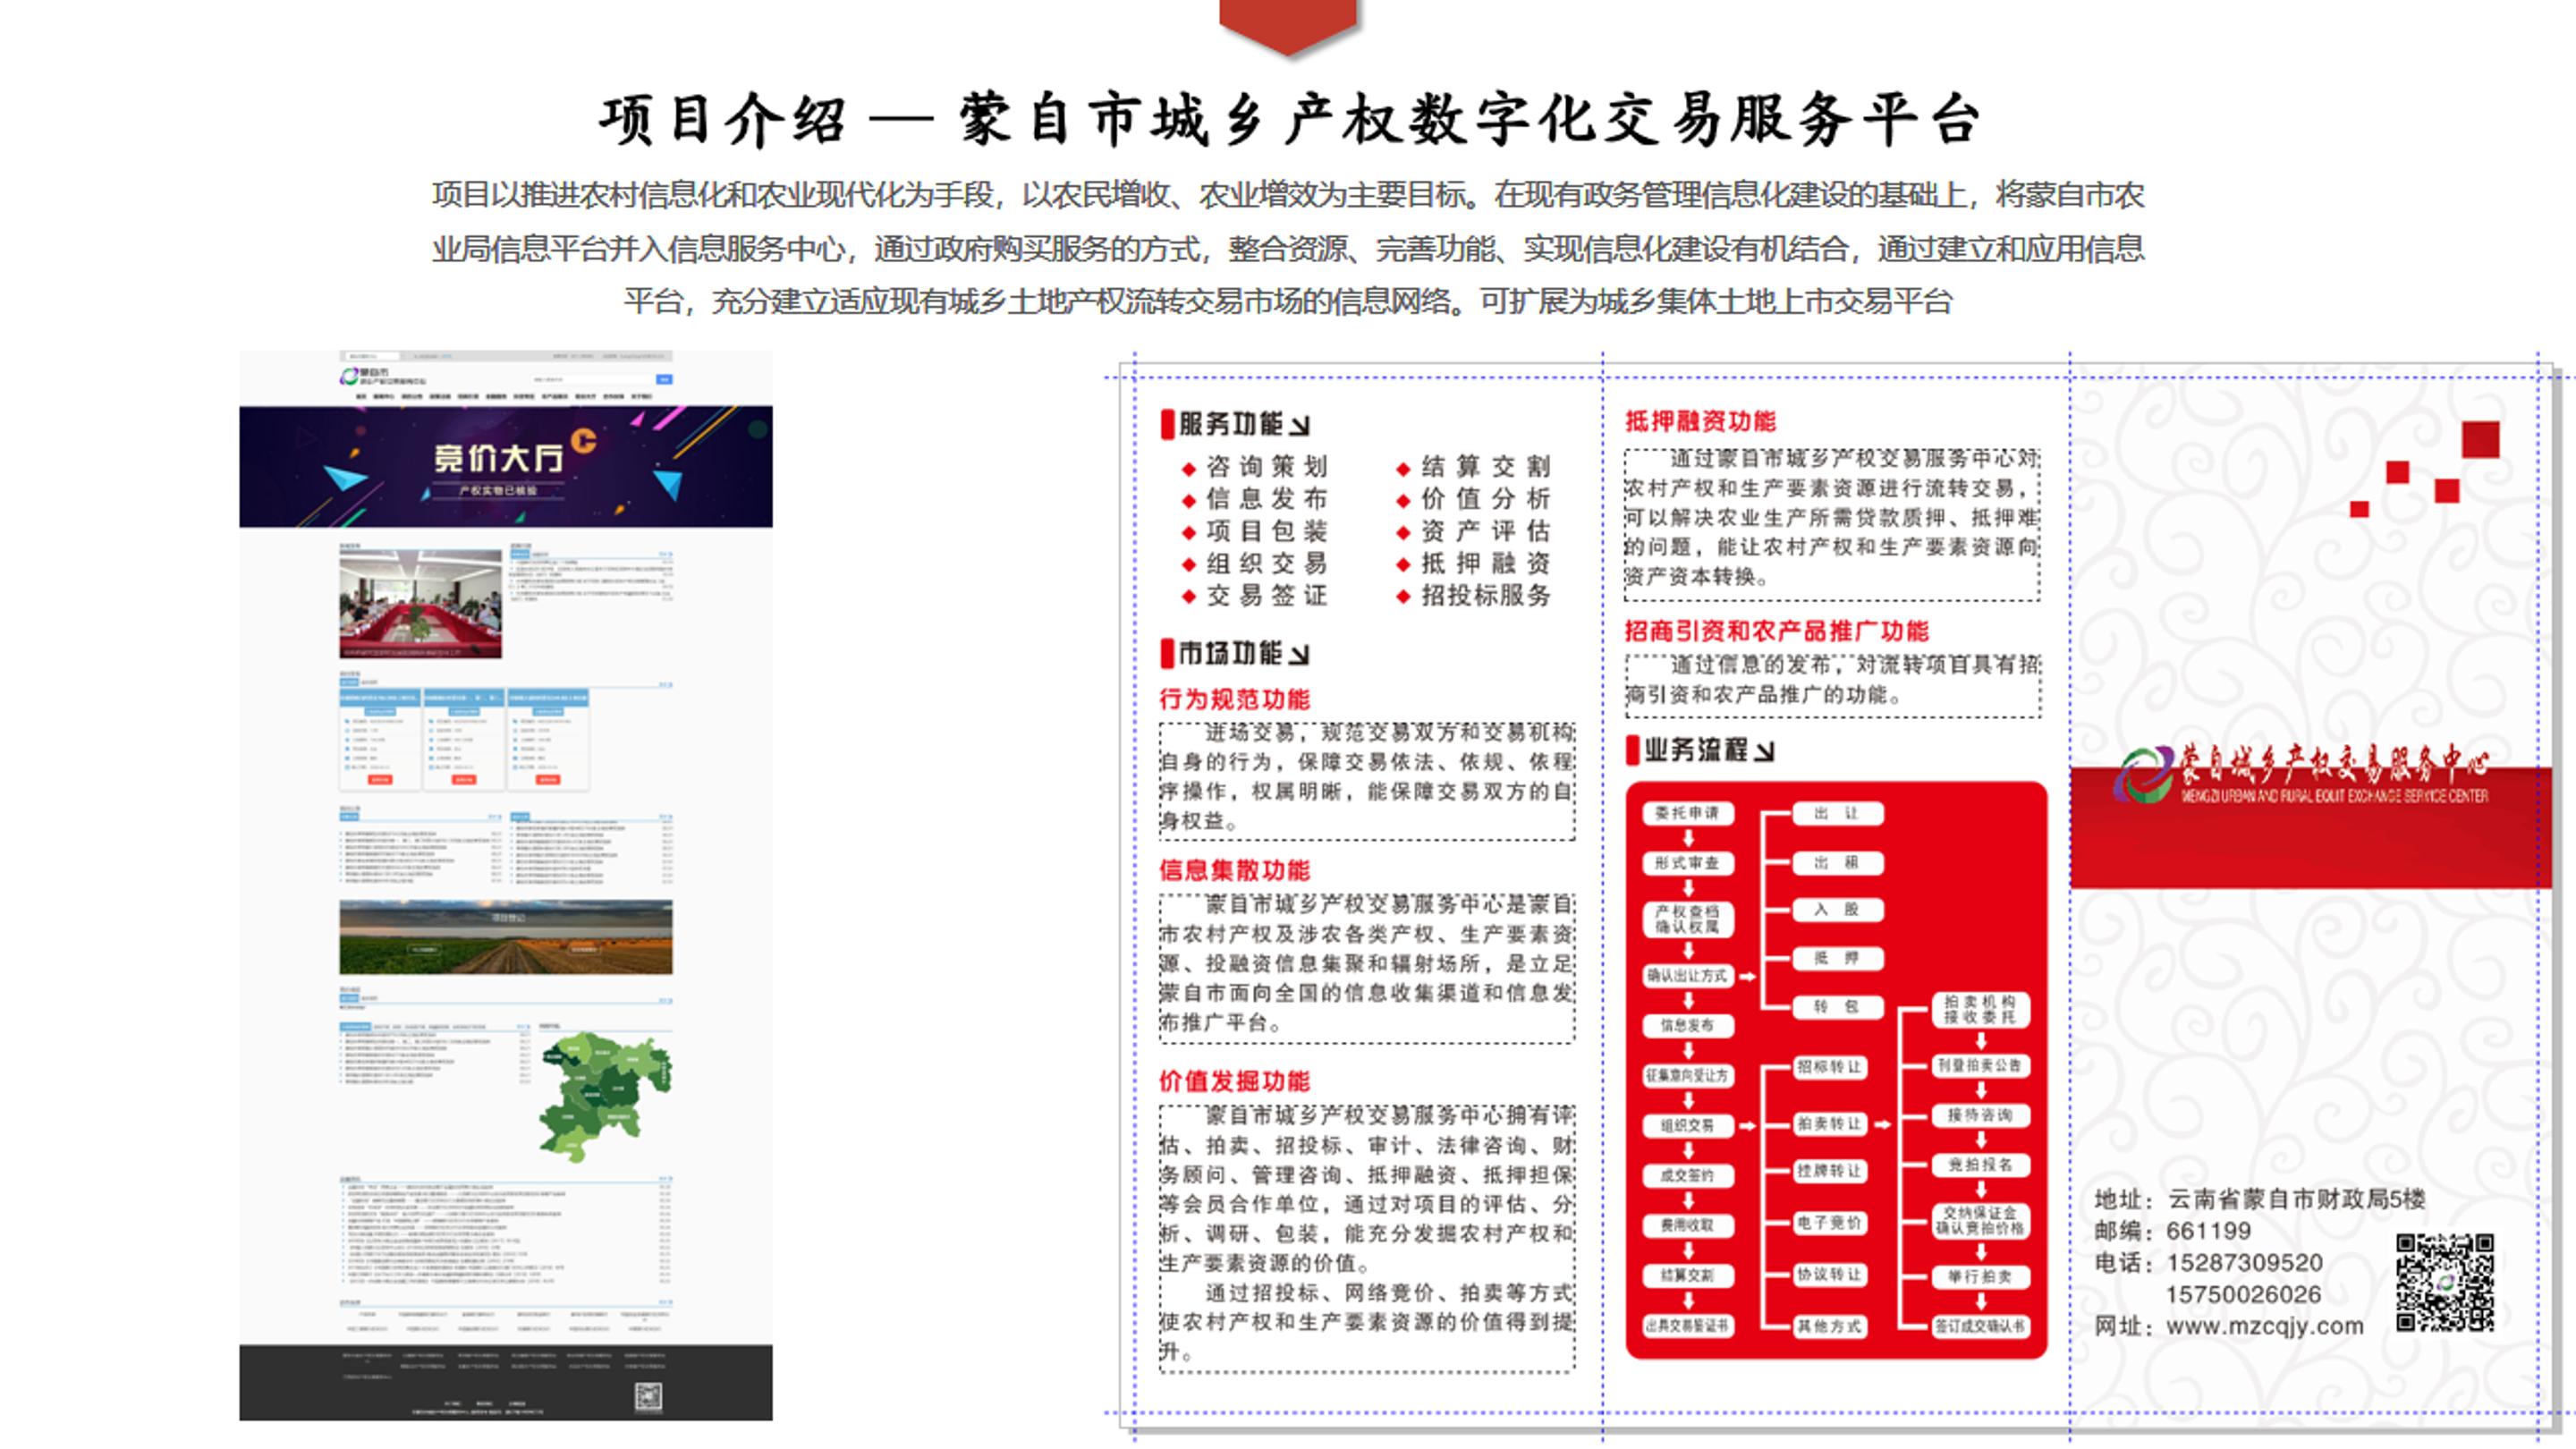Click the QR code beside the contact details
The image size is (2576, 1449).
tap(2445, 1282)
